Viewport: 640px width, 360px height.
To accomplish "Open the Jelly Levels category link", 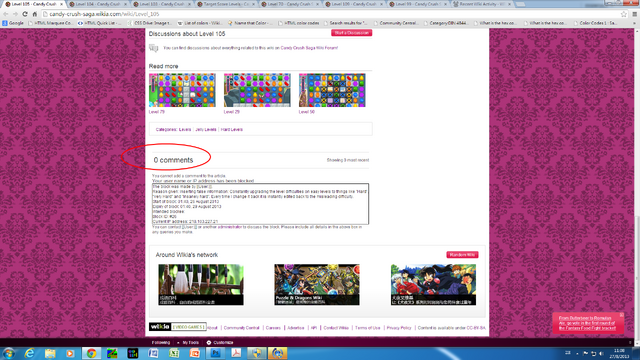I will pyautogui.click(x=206, y=129).
